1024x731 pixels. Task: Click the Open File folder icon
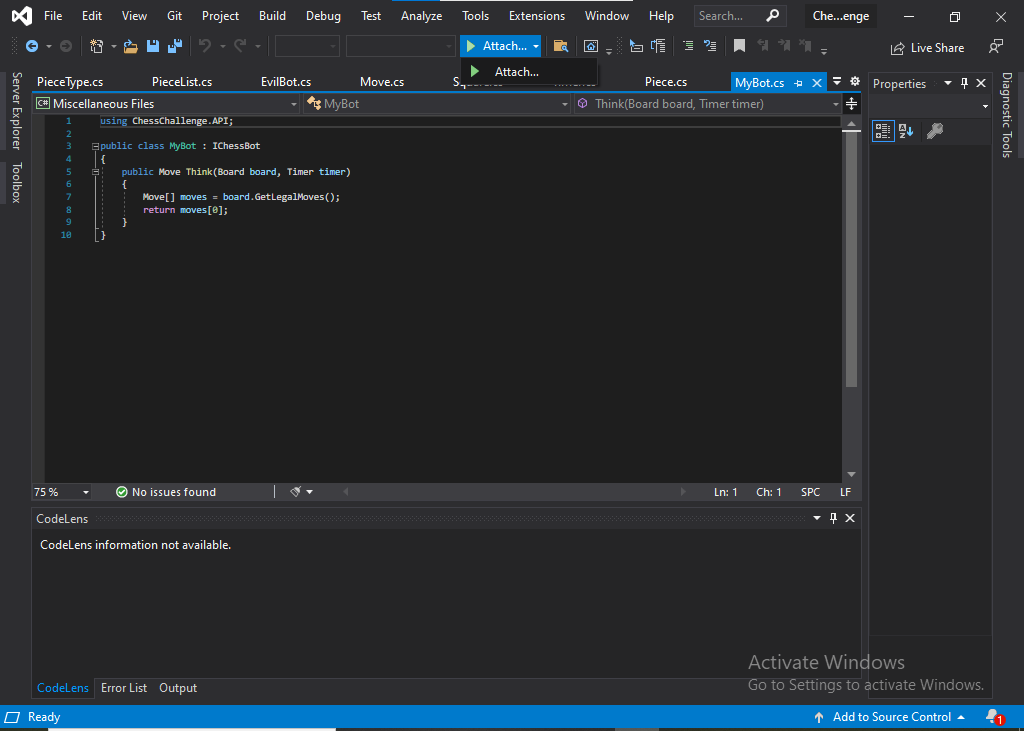[x=131, y=46]
